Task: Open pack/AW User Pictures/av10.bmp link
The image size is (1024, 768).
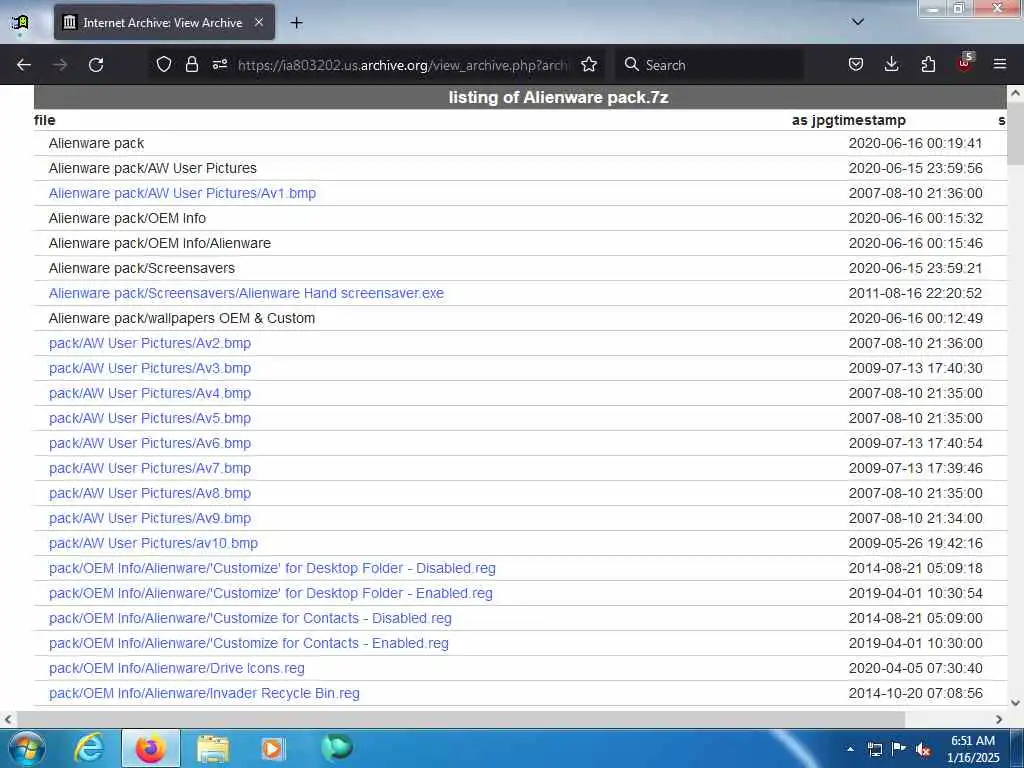Action: point(153,543)
